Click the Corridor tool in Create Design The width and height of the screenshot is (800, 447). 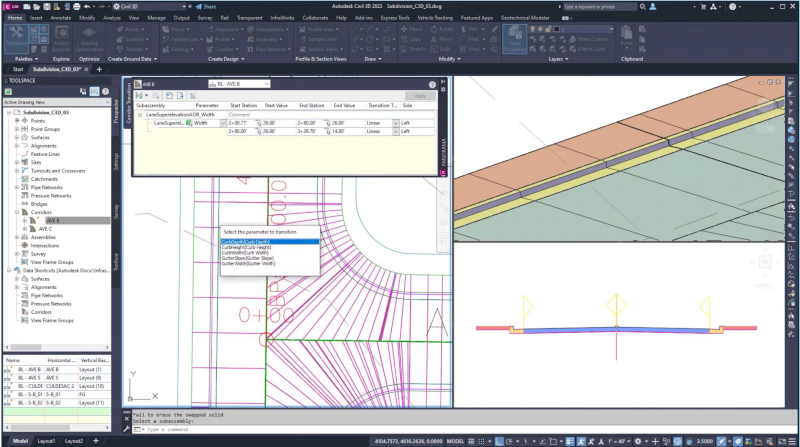click(x=223, y=49)
